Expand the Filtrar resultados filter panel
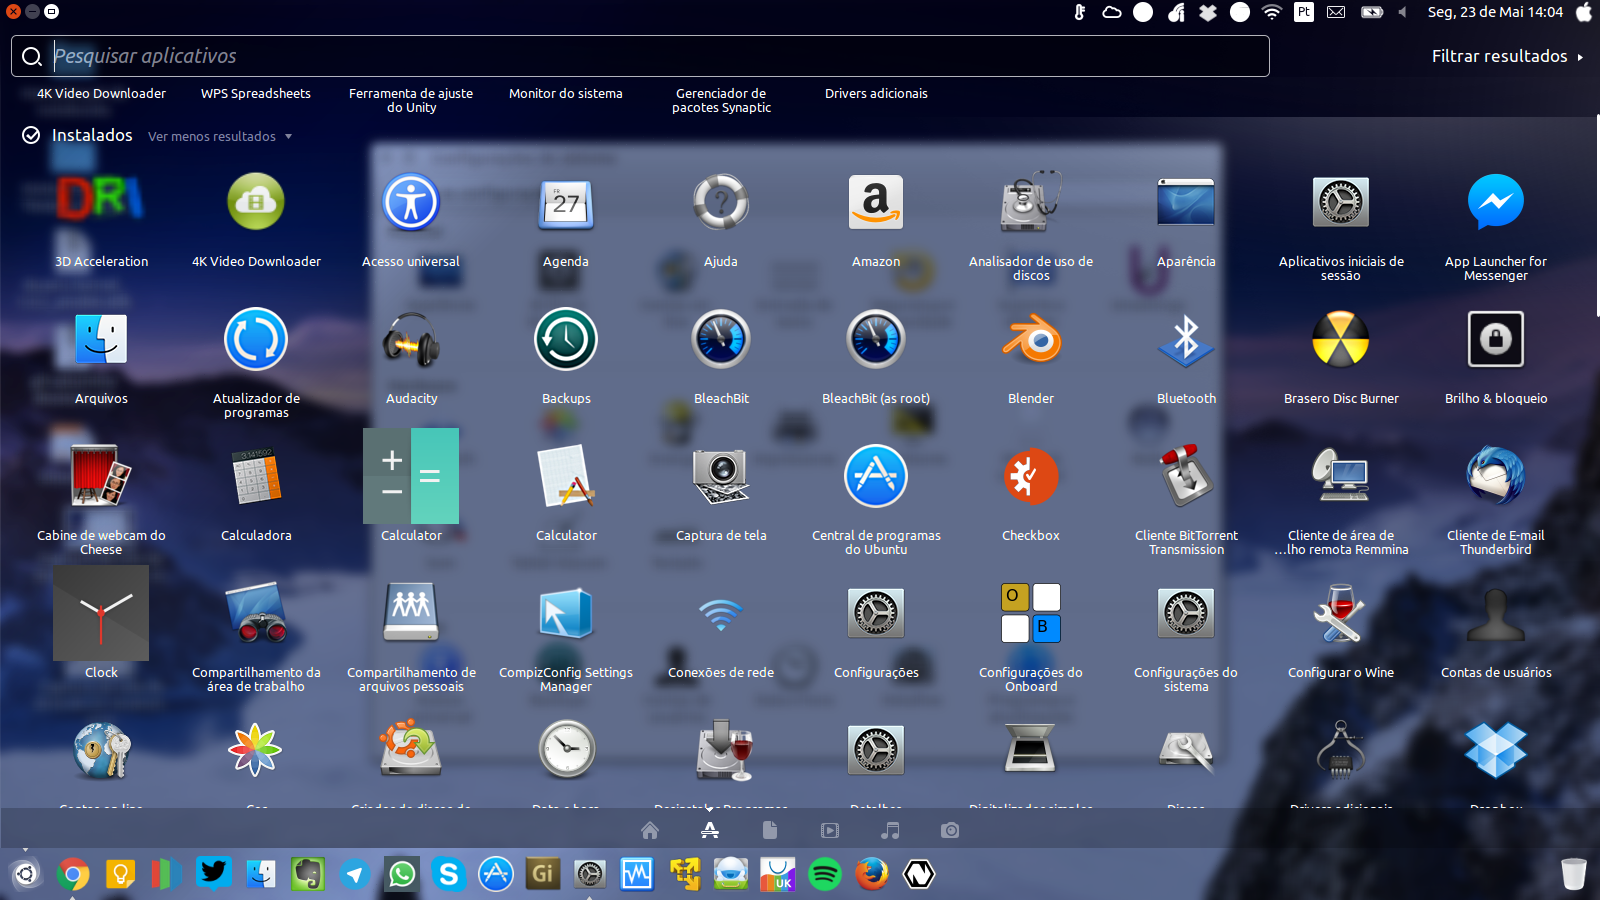 pyautogui.click(x=1507, y=56)
